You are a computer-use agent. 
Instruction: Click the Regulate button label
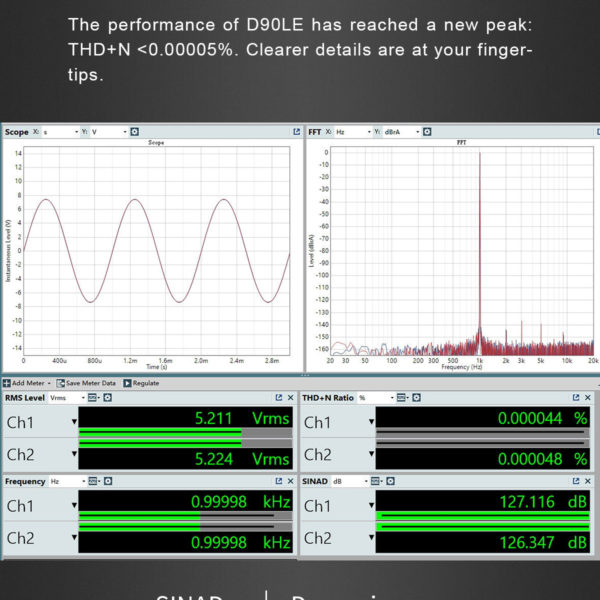point(146,383)
